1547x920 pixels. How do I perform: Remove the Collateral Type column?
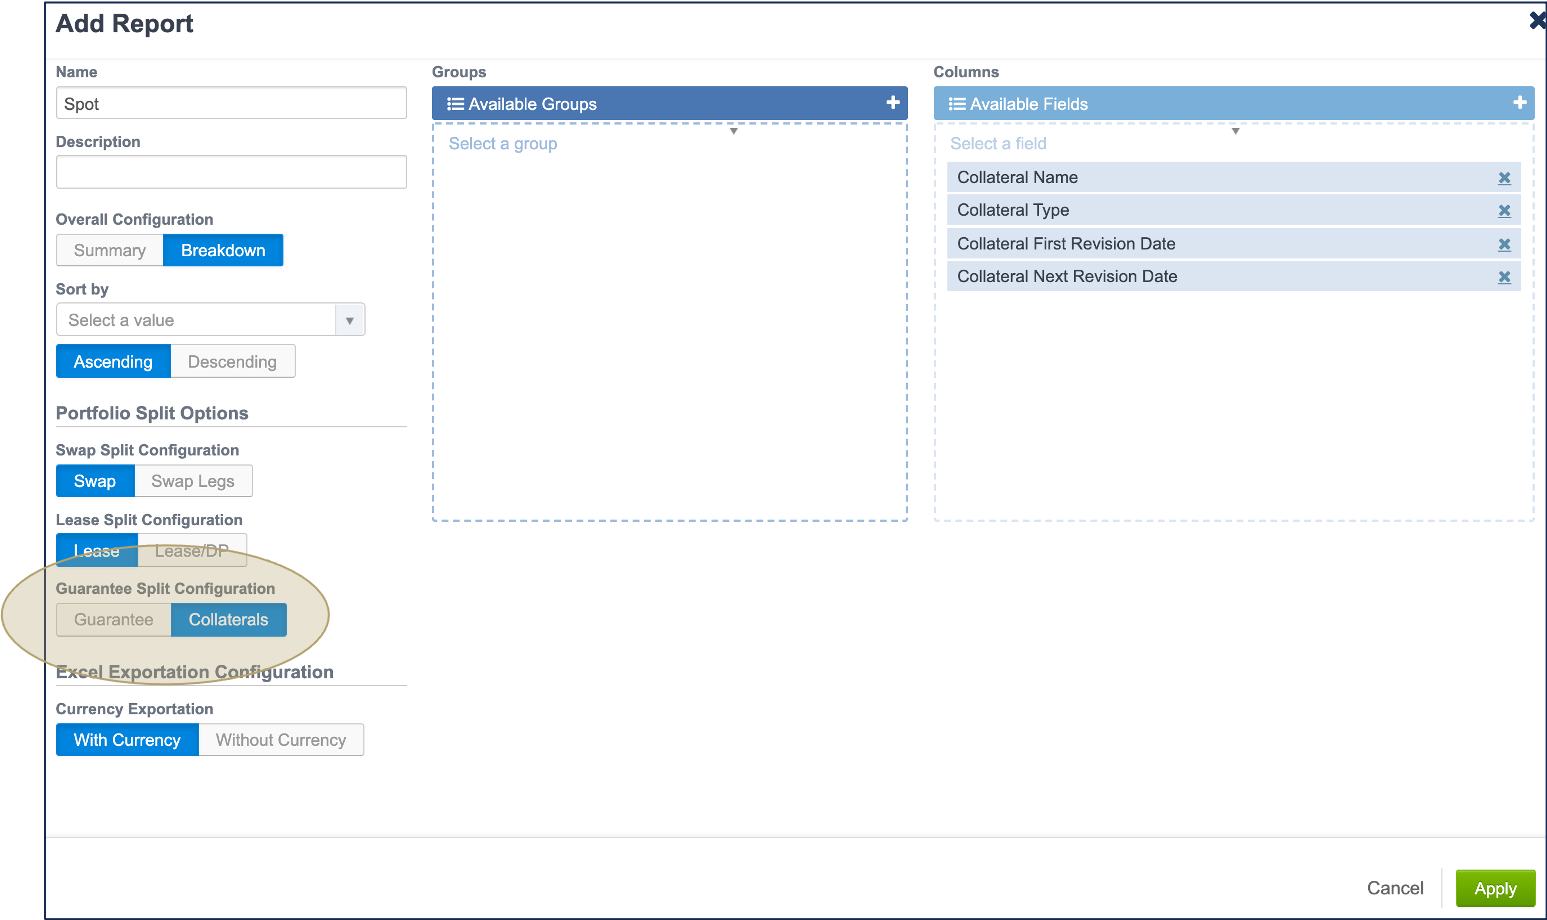[x=1504, y=211]
